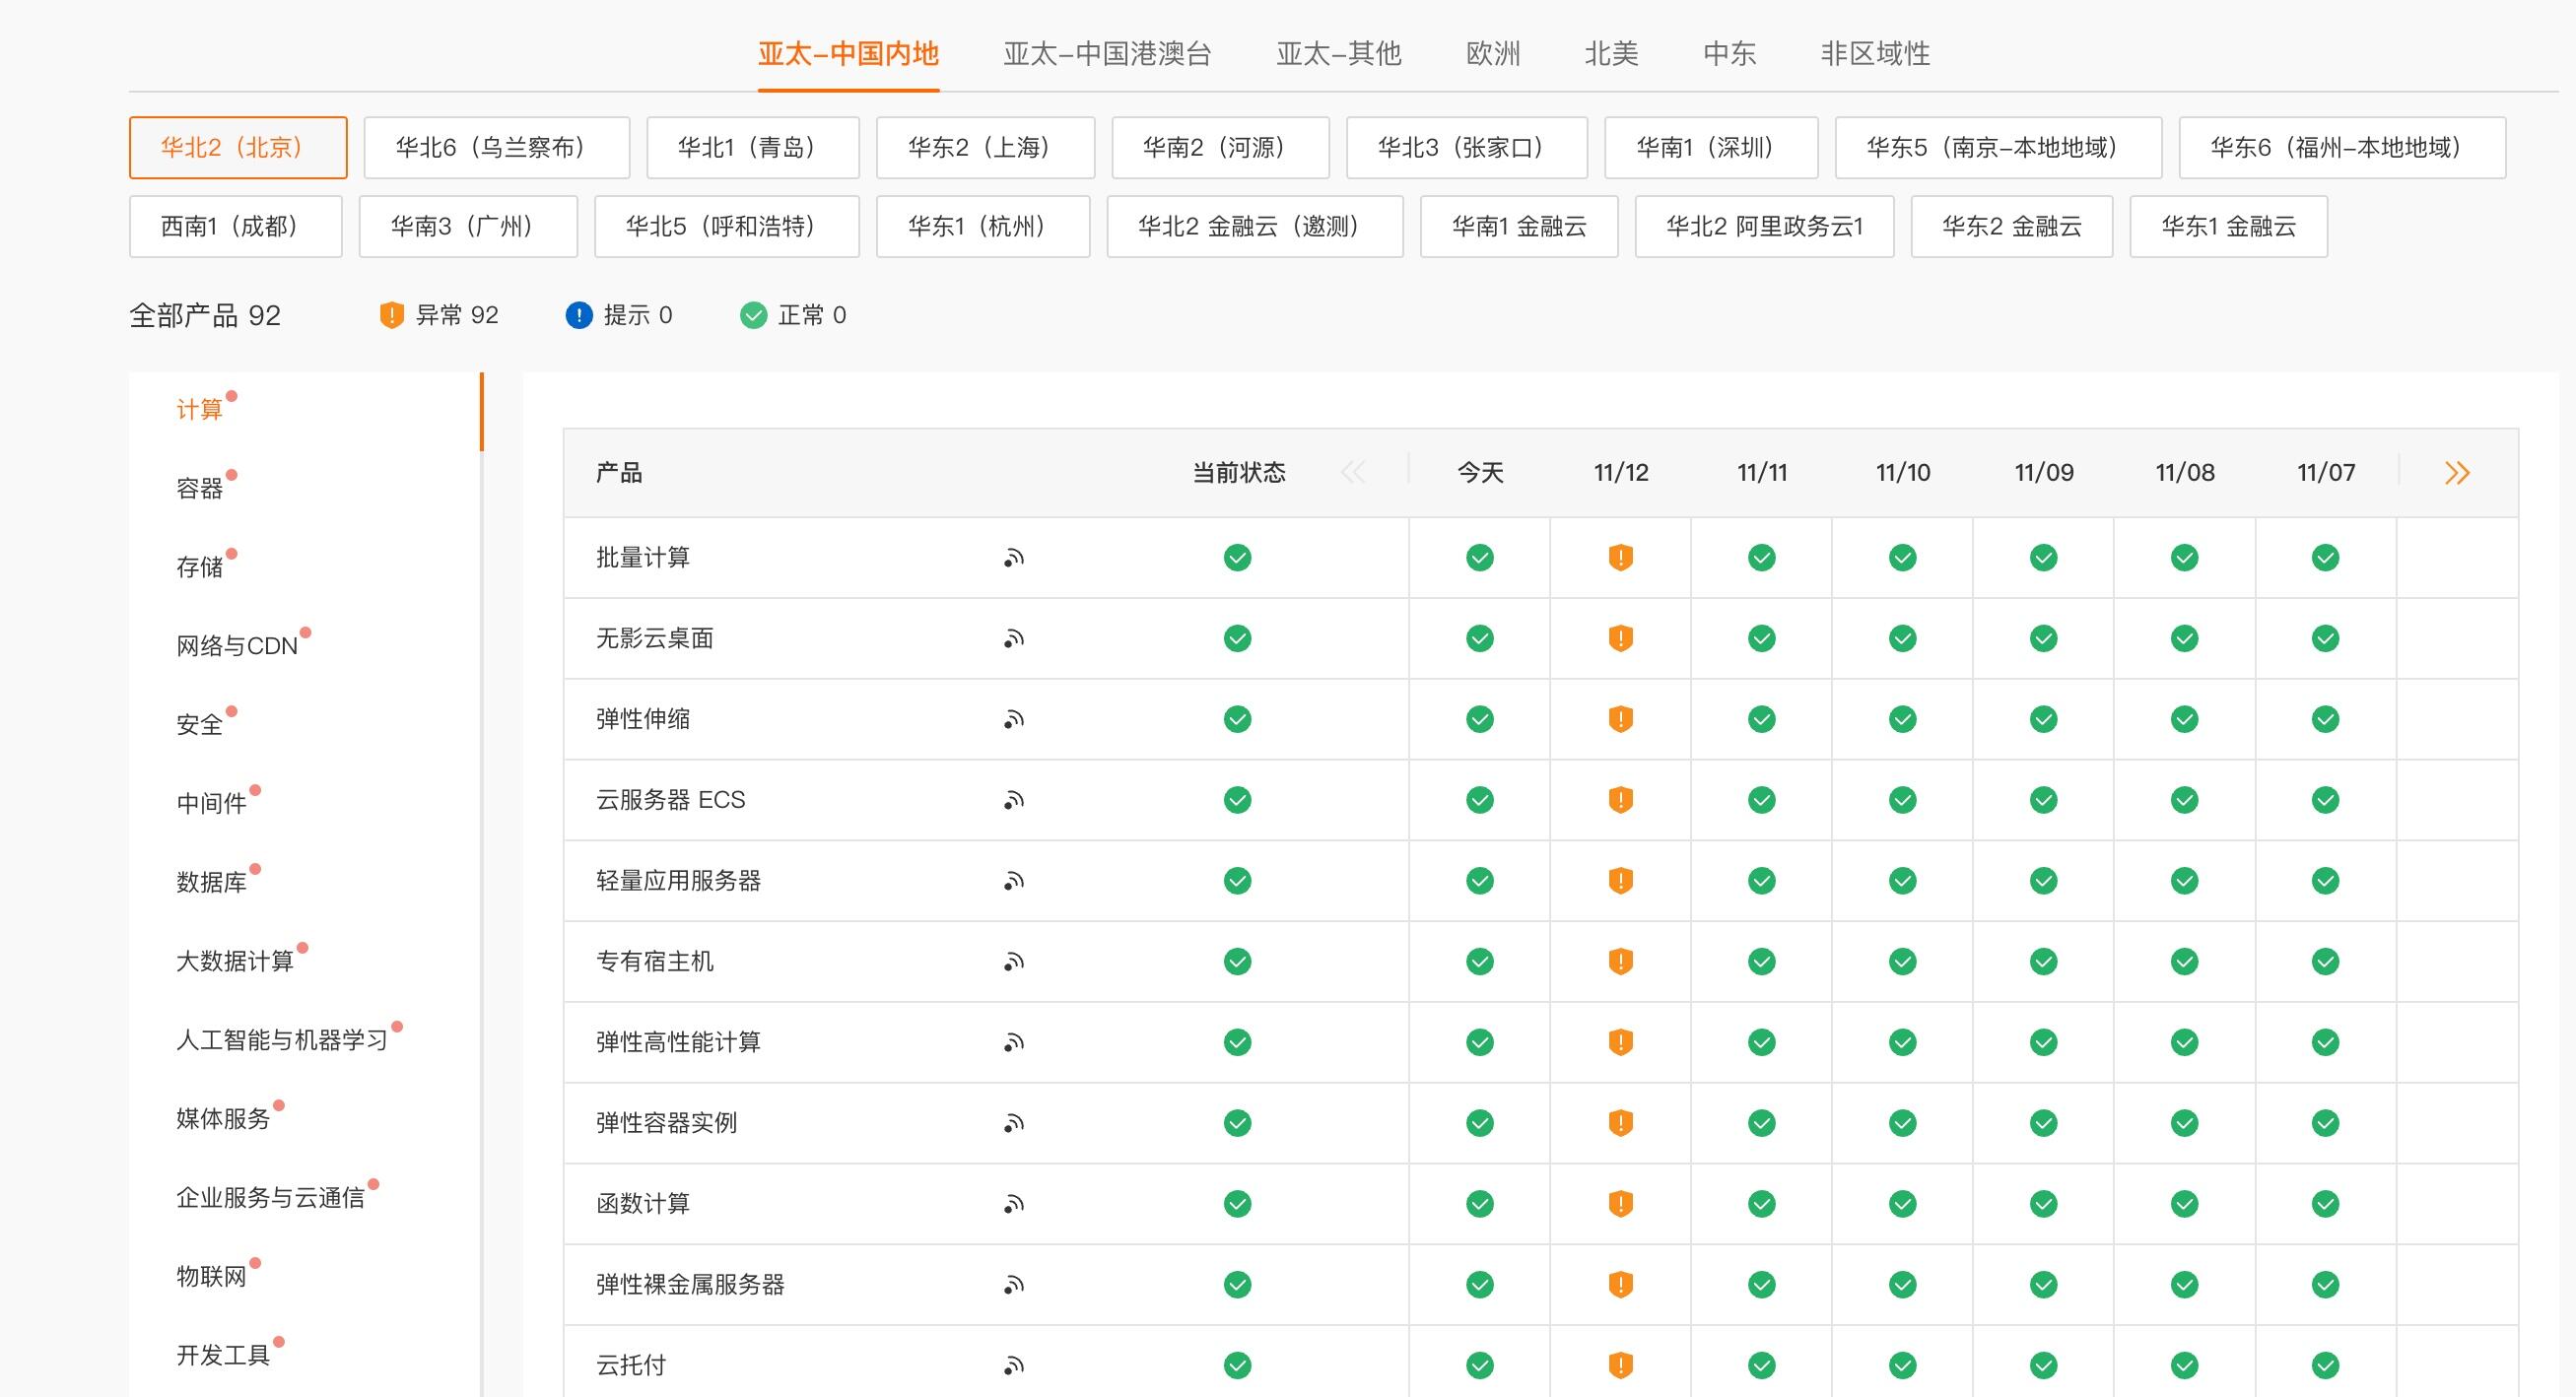This screenshot has width=2576, height=1397.
Task: Select the 亚太-中国内地 tab
Action: (848, 54)
